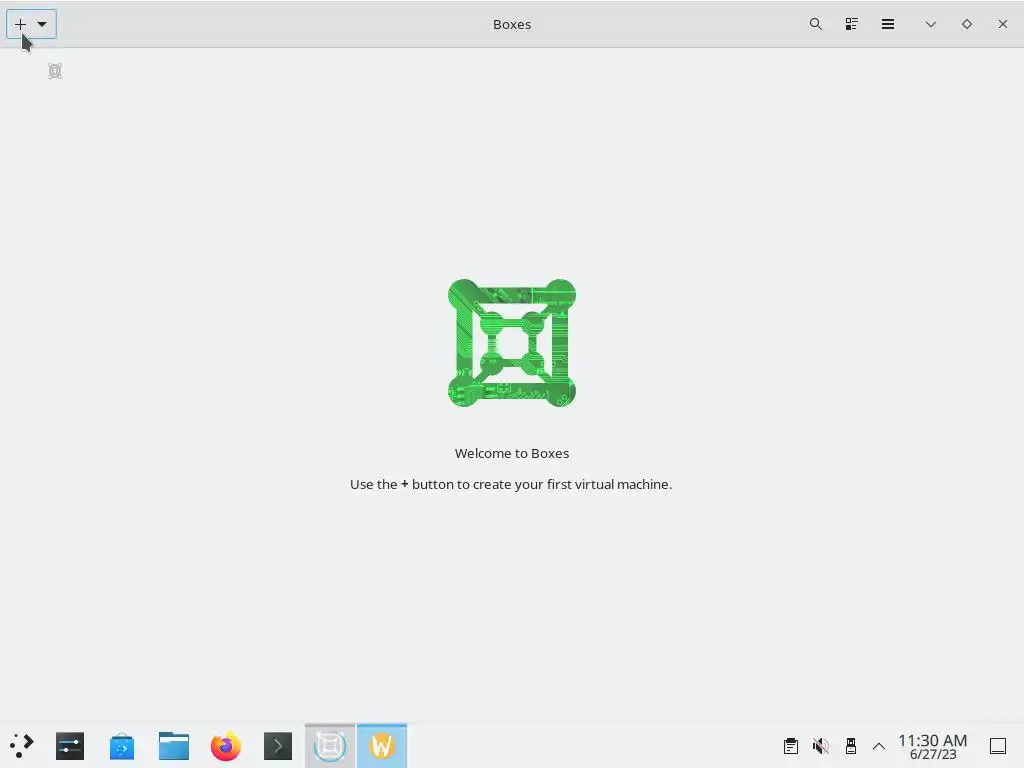Click the small Boxes icon below the plus button

(x=55, y=71)
